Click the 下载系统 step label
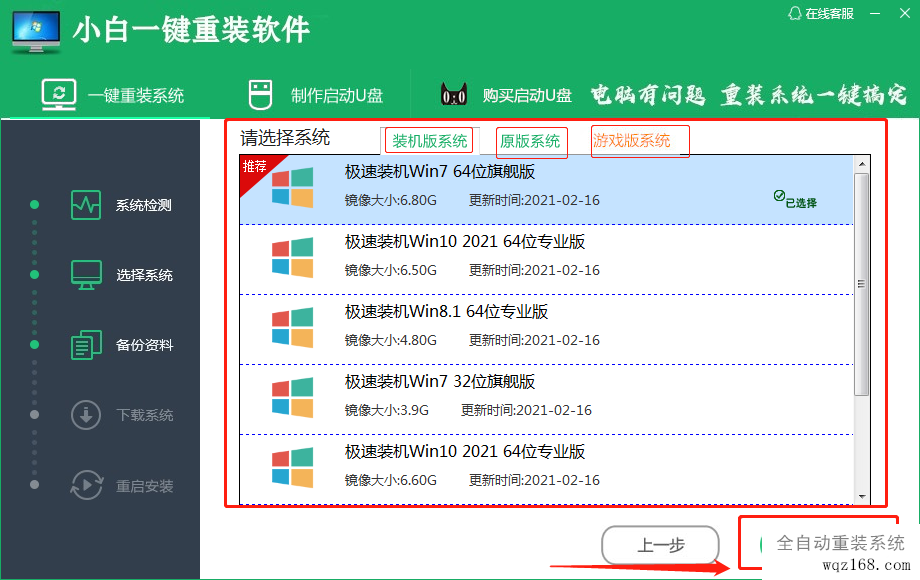Screen dimensions: 920x580 [144, 415]
